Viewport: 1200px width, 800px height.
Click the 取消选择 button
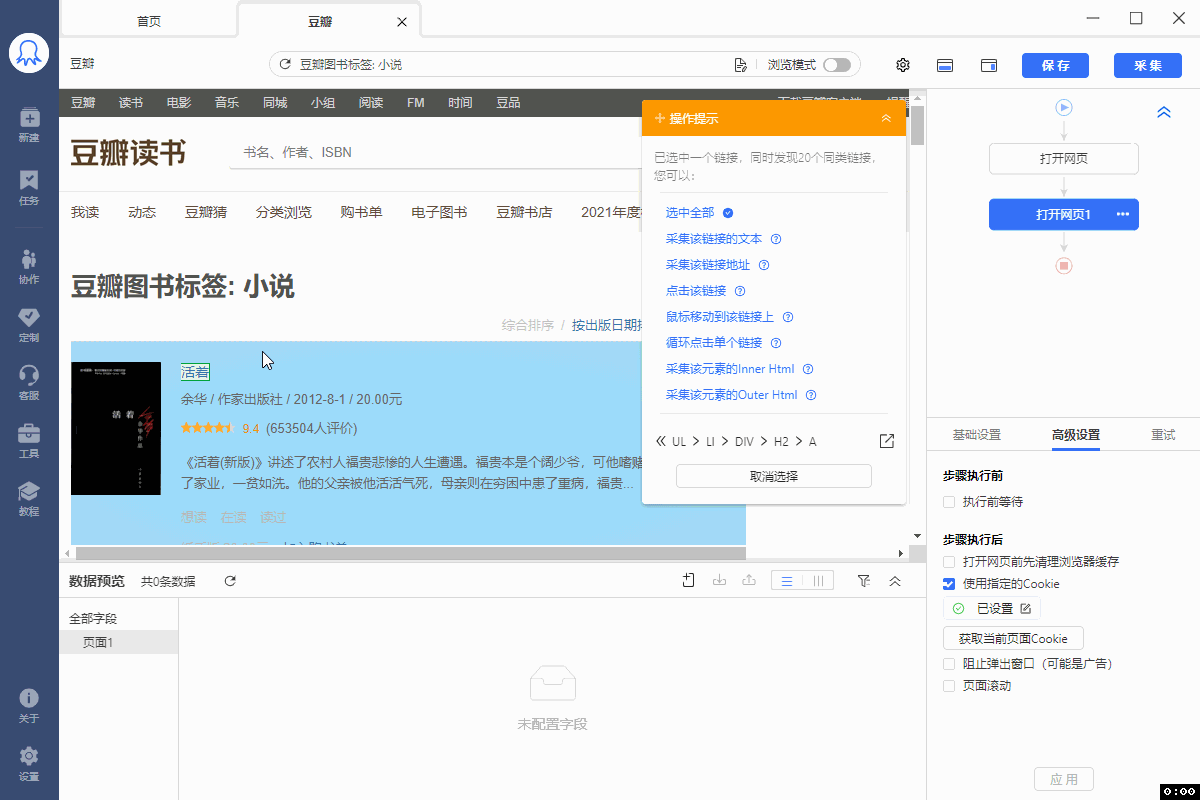coord(774,476)
